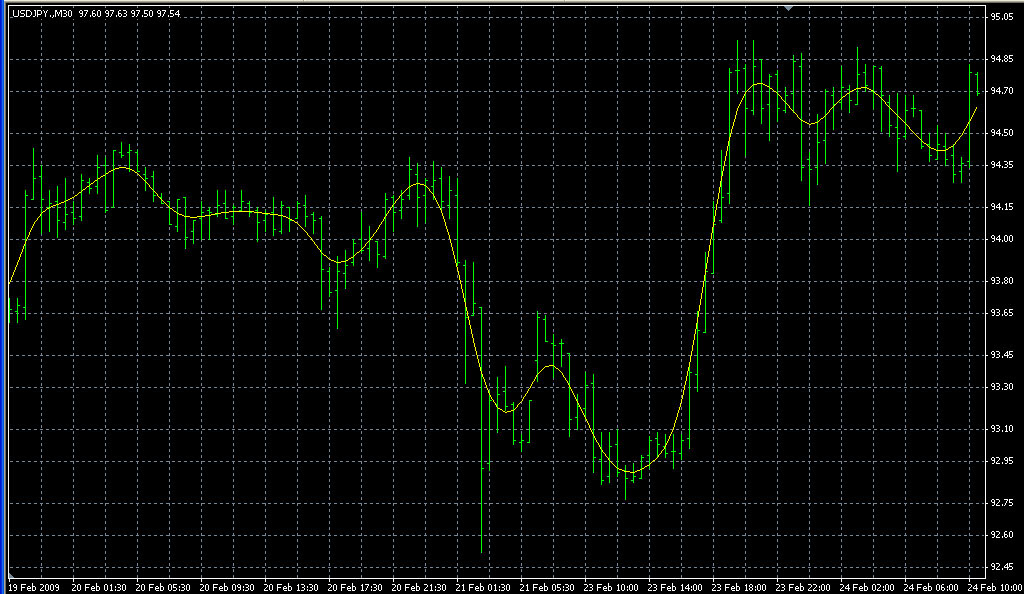Viewport: 1024px width, 594px height.
Task: Click the 23 Feb 10:00 time label
Action: [x=610, y=587]
